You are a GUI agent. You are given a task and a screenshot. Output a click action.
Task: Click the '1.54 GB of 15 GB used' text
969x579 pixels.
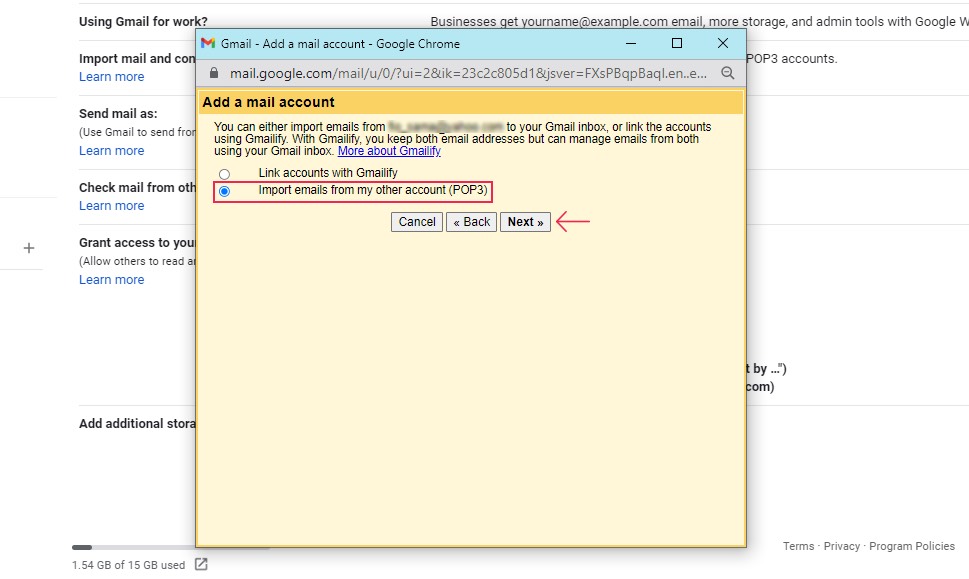click(129, 565)
